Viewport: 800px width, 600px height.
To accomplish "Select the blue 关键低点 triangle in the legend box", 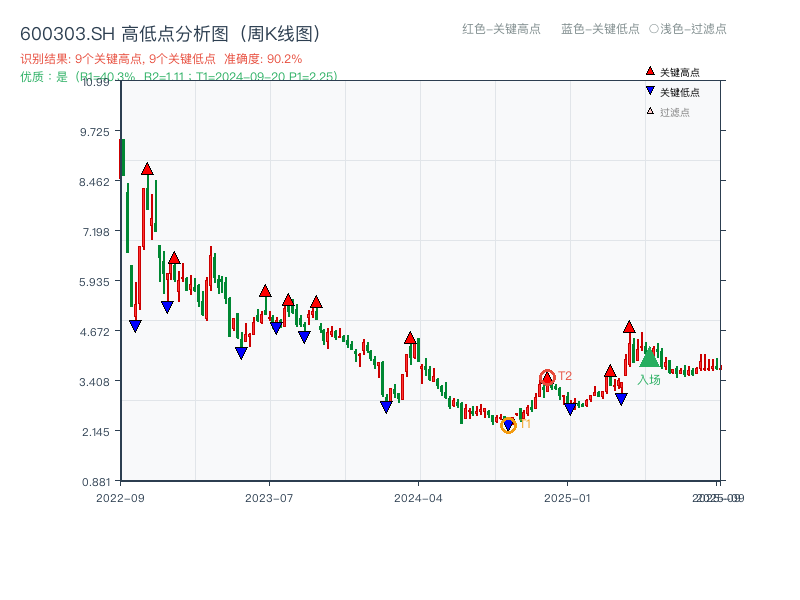I will pyautogui.click(x=648, y=91).
